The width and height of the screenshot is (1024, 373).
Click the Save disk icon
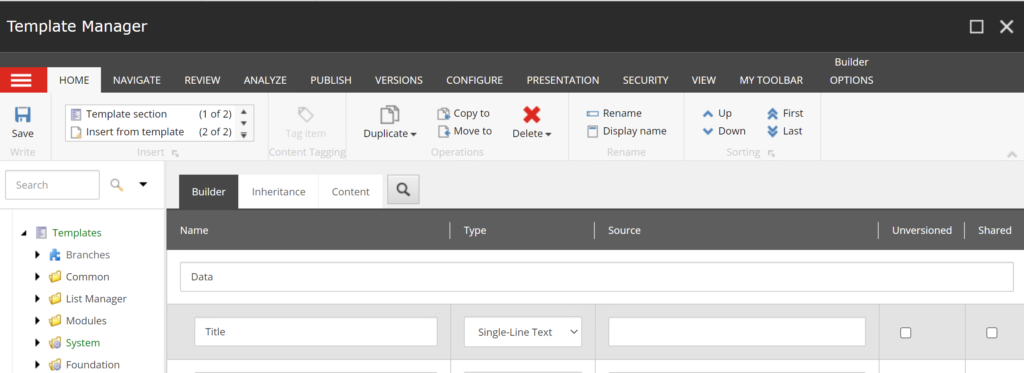tap(23, 115)
